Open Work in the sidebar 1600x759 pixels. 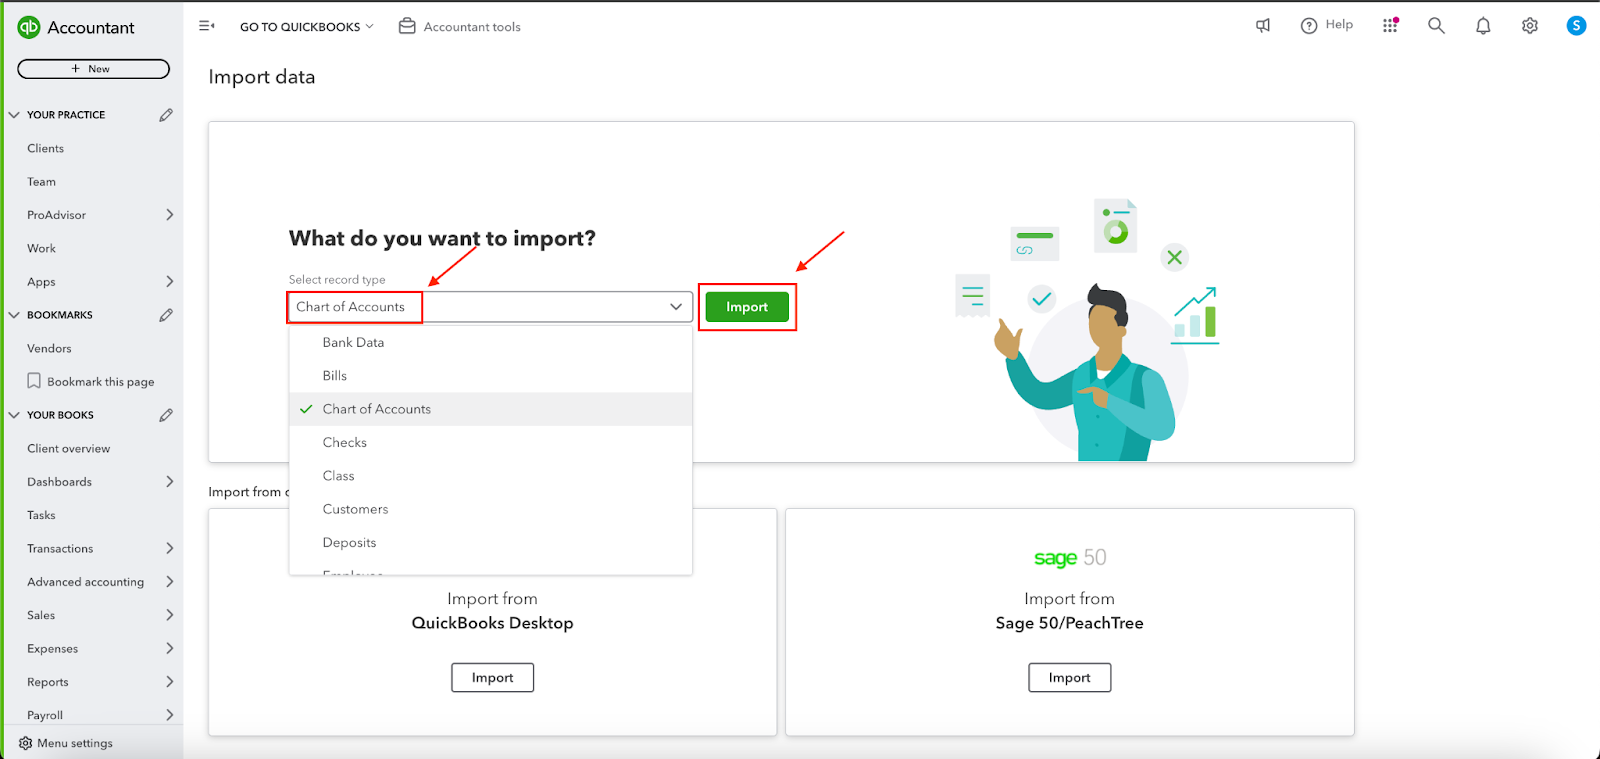coord(42,248)
